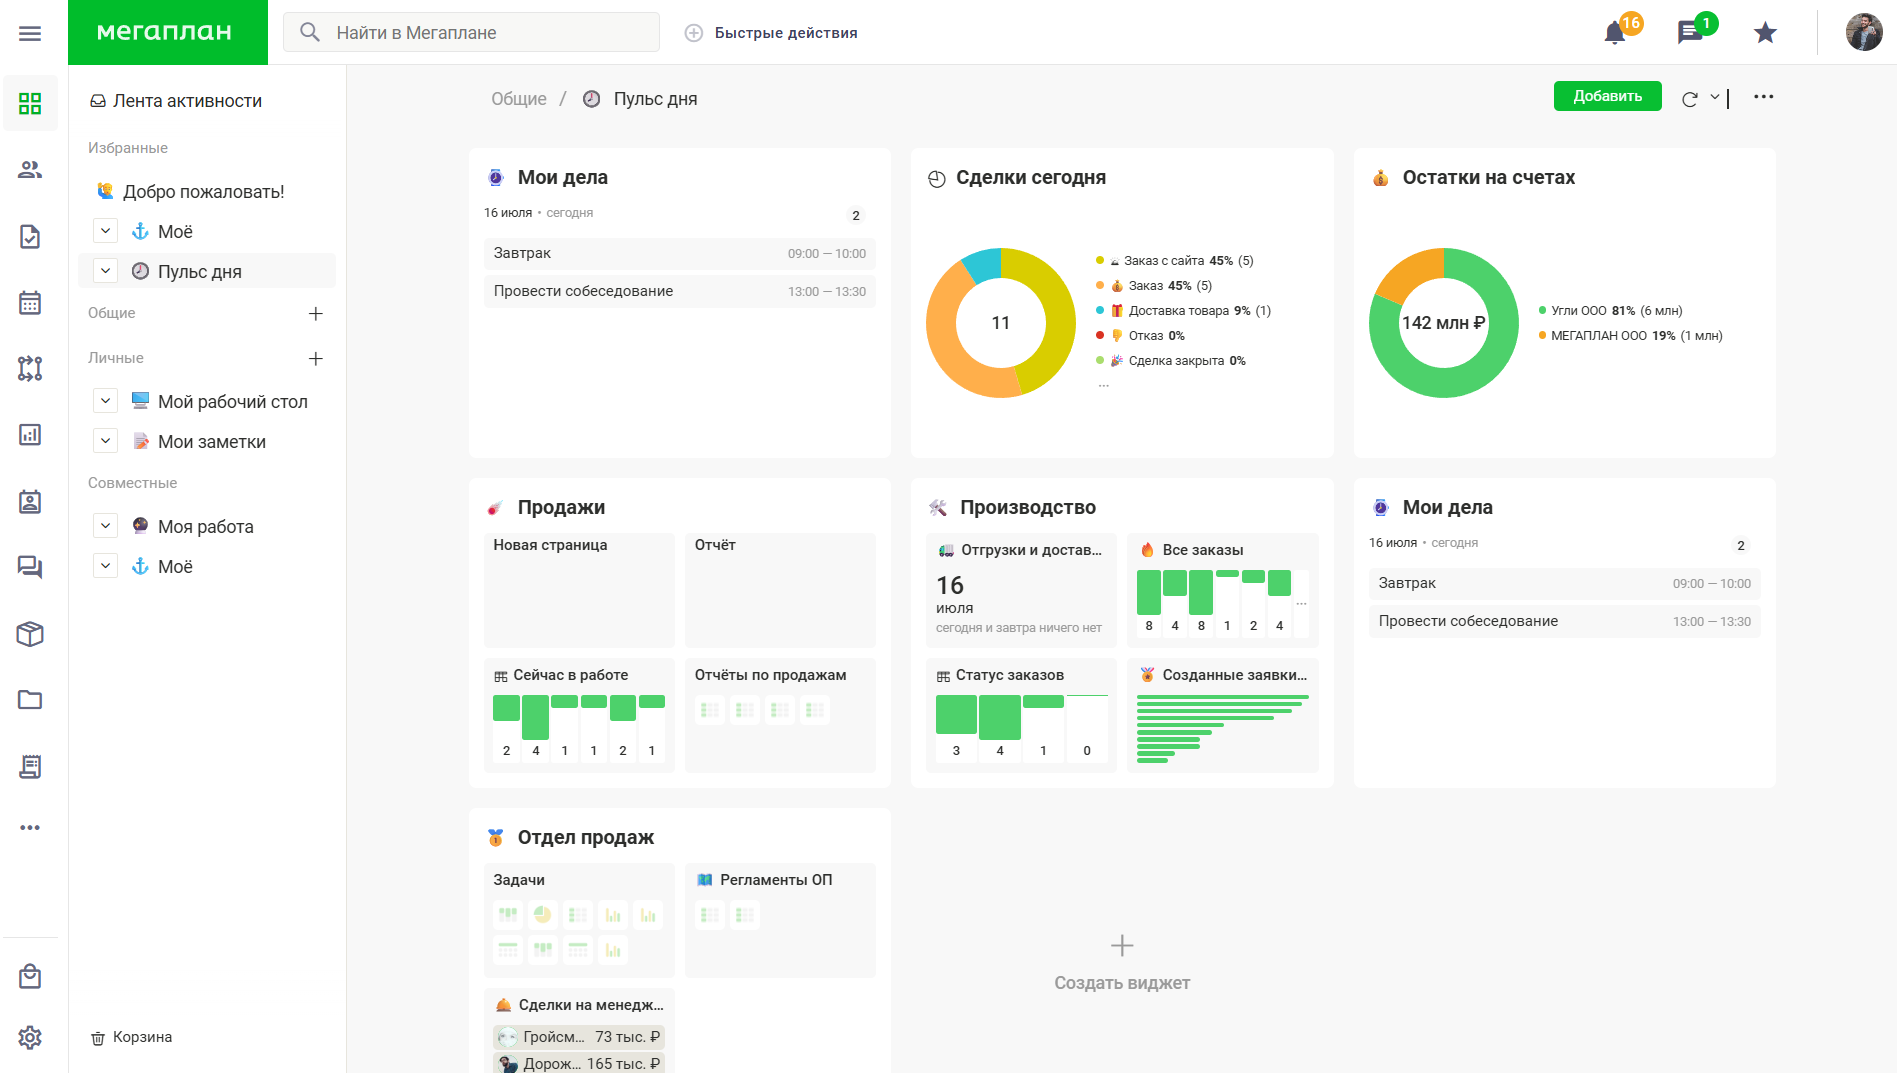Select Мои заметки dashboard item
The image size is (1897, 1073).
[212, 442]
